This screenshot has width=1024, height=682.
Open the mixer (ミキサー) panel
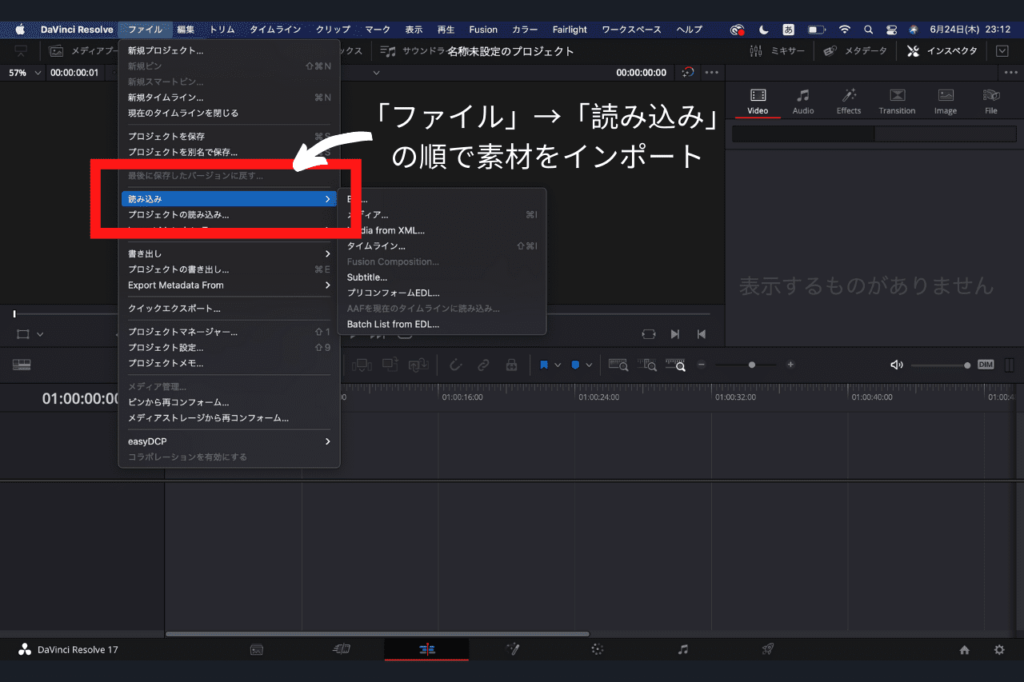777,51
